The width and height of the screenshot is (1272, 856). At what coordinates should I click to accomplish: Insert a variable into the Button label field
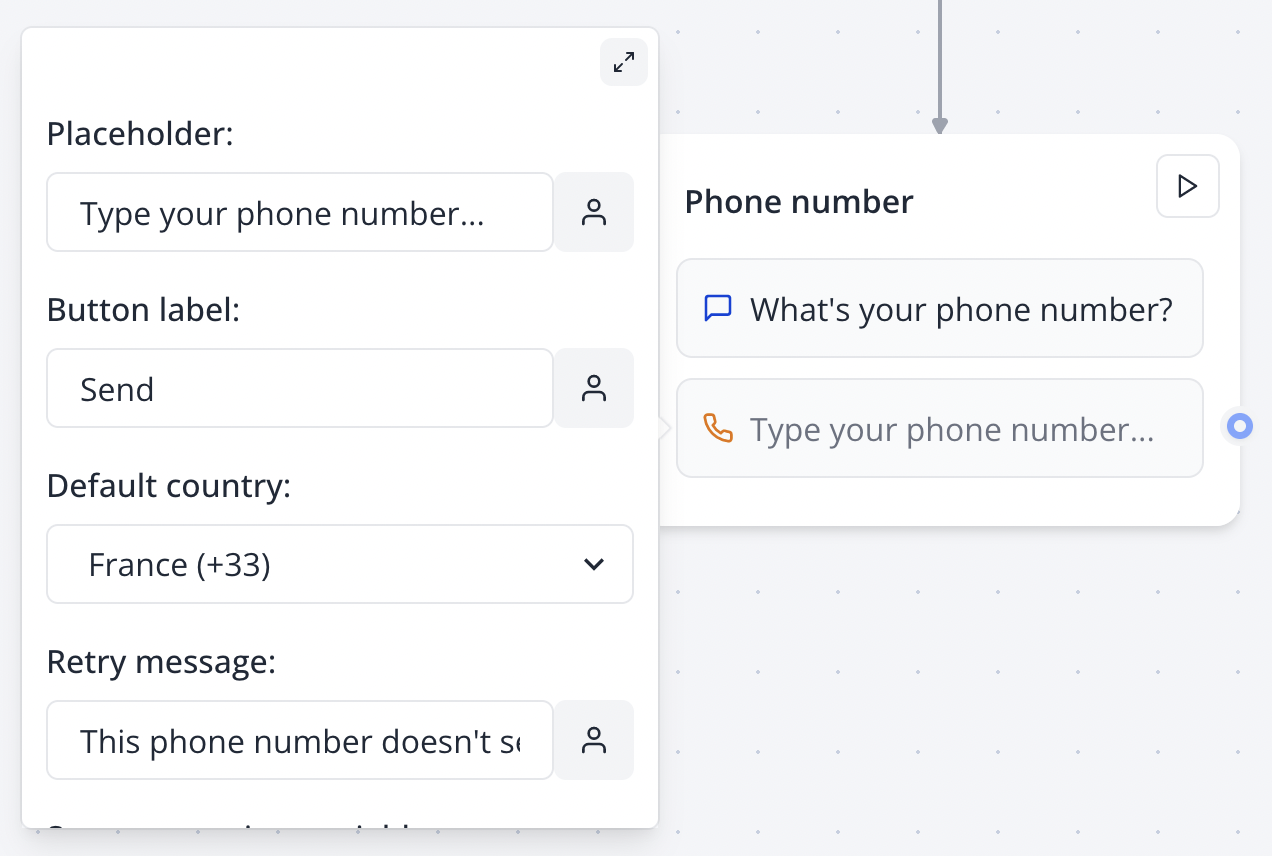click(594, 388)
